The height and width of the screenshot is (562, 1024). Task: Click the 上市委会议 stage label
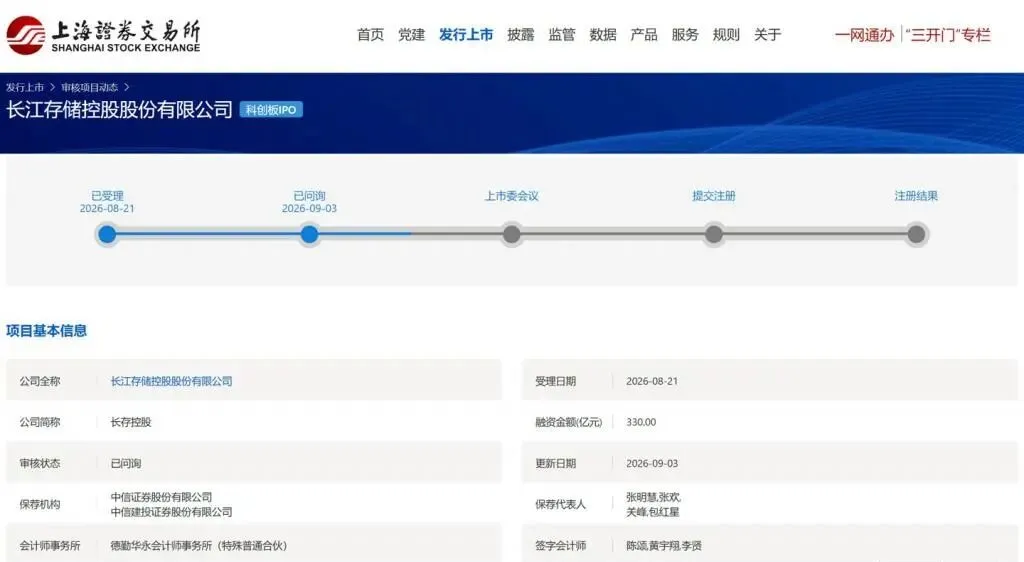tap(511, 196)
